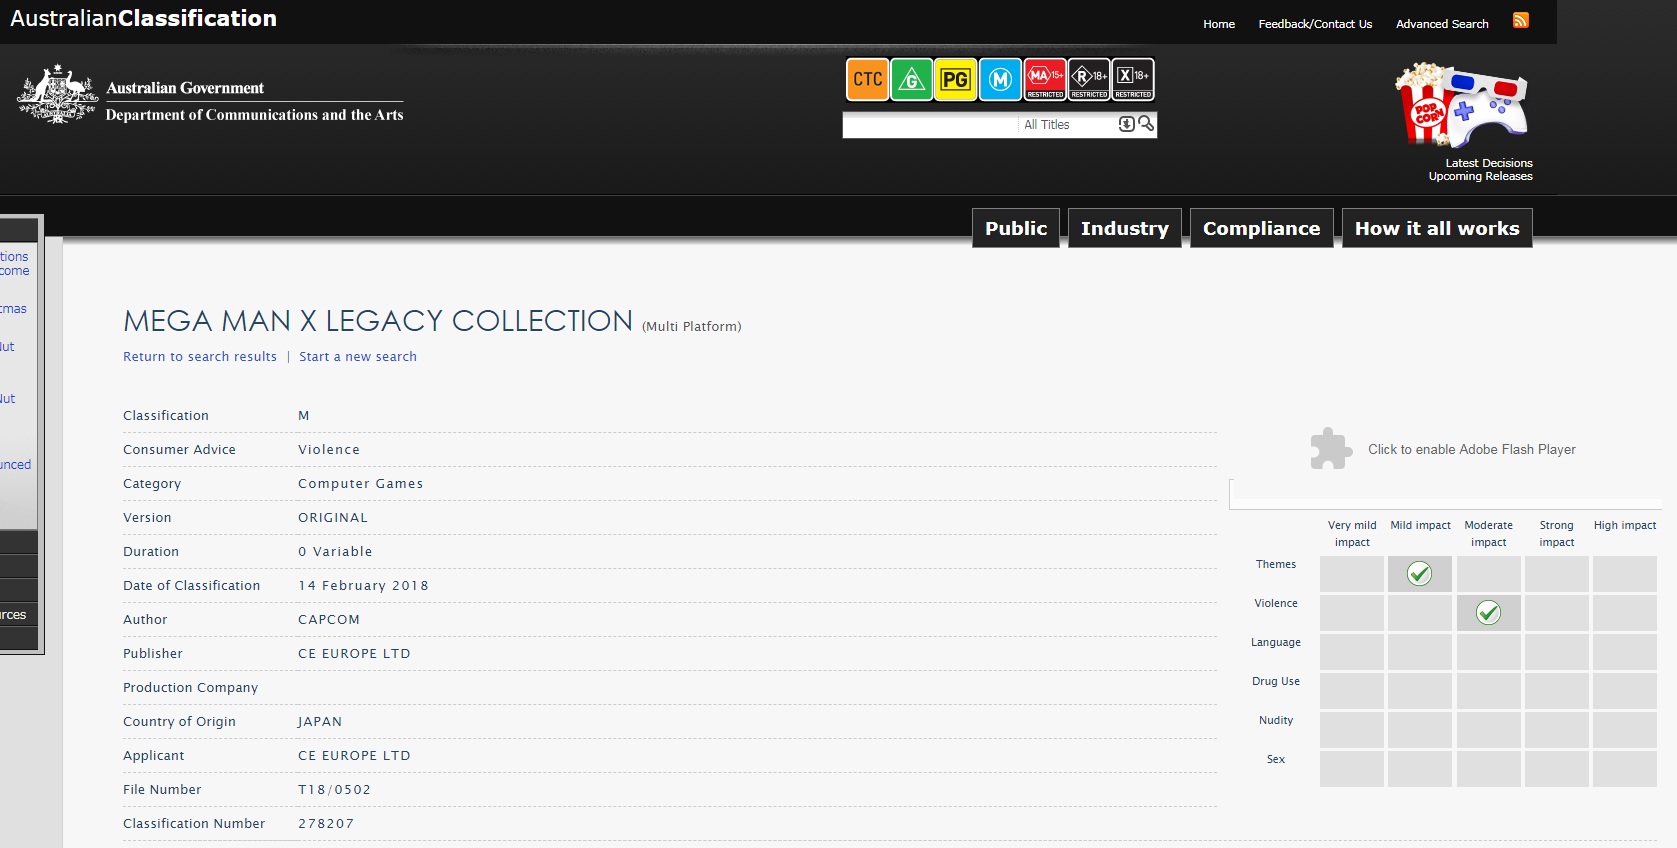Click the X18+ restricted rating icon
This screenshot has height=848, width=1677.
1133,80
